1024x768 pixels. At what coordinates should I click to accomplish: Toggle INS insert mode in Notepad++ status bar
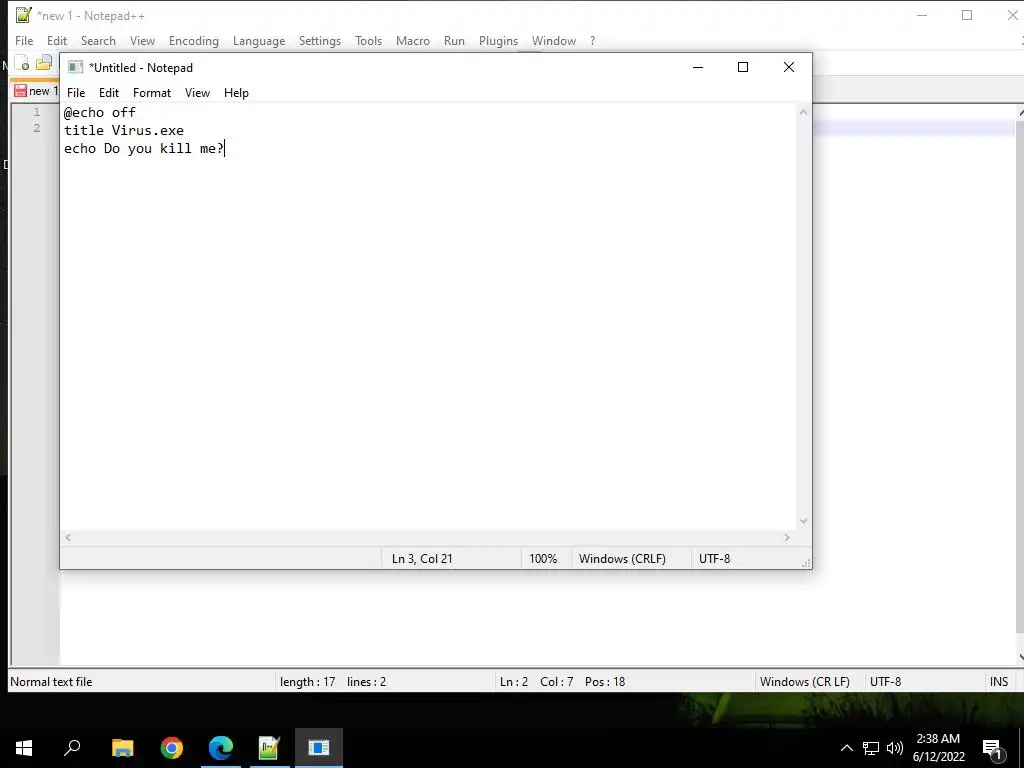click(x=999, y=682)
